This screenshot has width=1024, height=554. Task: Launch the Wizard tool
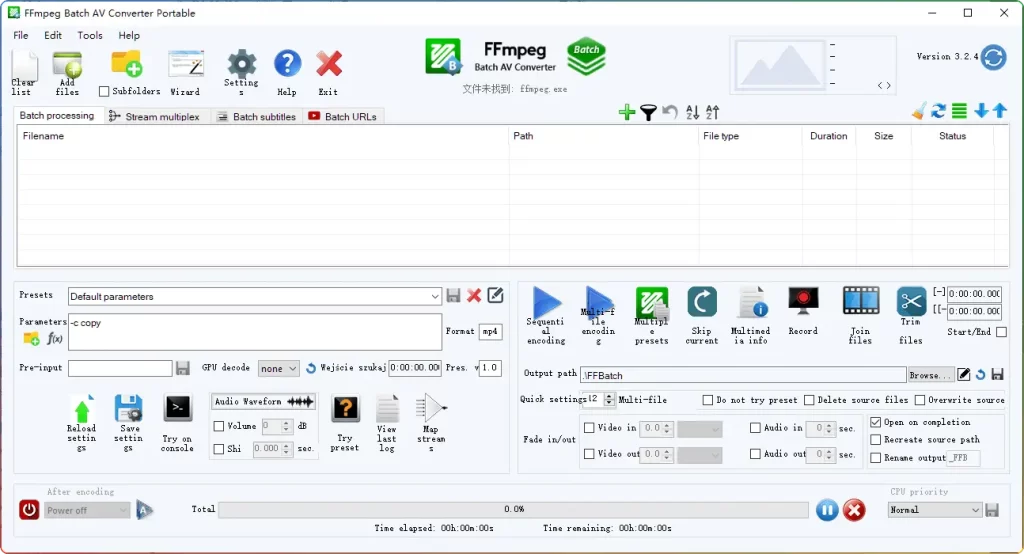tap(185, 73)
